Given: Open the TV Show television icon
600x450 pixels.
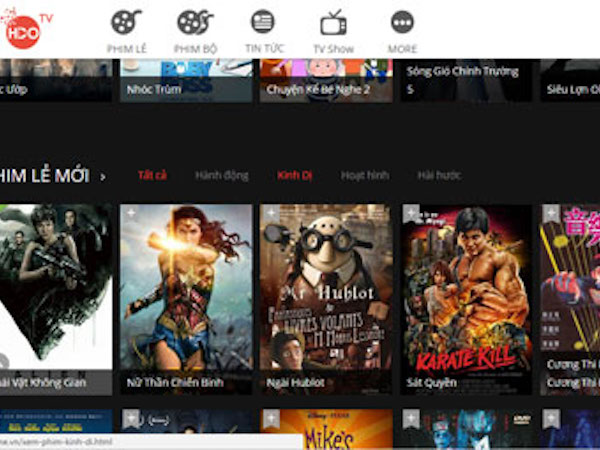Looking at the screenshot, I should (333, 23).
